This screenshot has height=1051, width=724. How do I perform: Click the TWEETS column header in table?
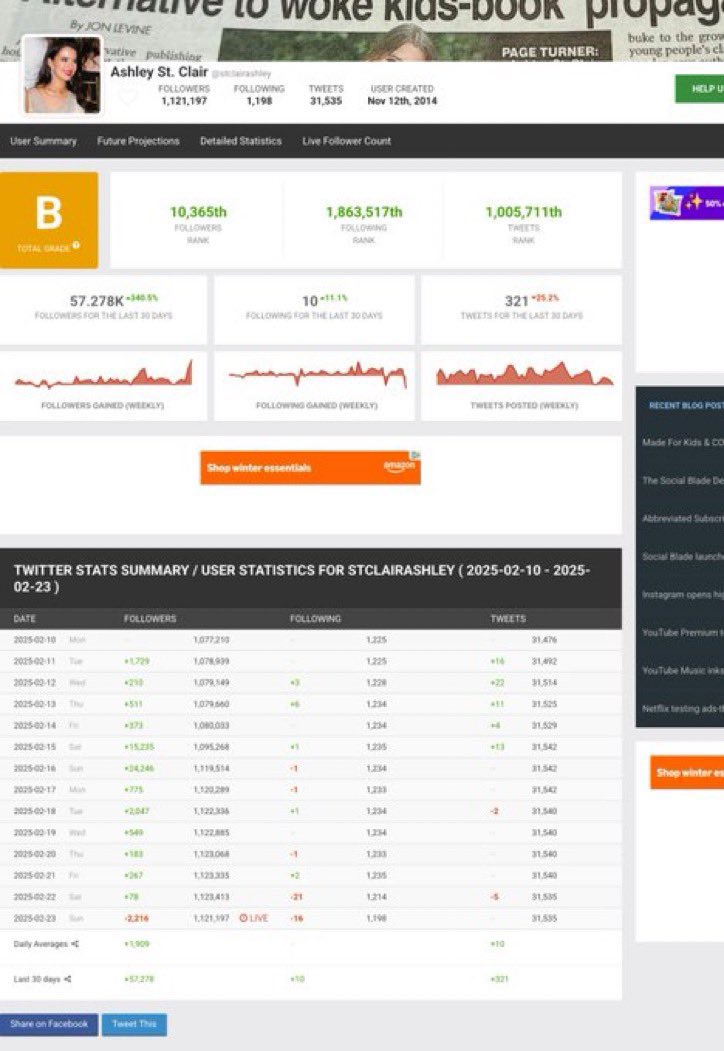(x=508, y=619)
